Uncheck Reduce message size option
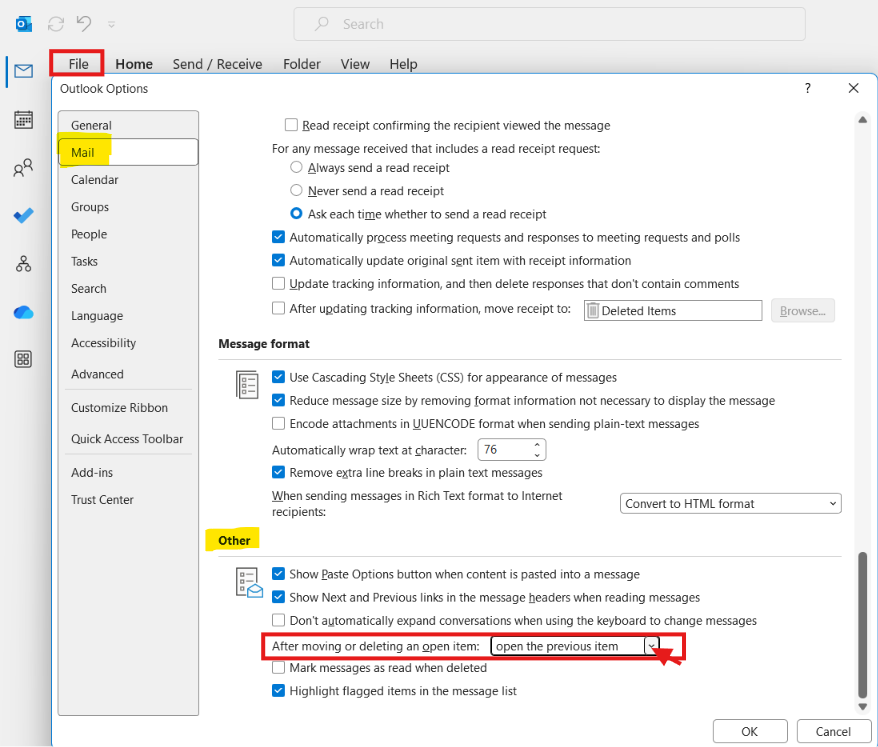The height and width of the screenshot is (747, 878). (x=278, y=400)
